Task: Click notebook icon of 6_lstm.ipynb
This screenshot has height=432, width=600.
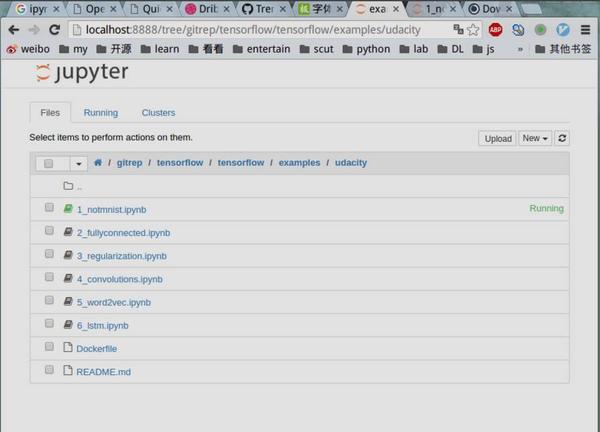Action: click(x=68, y=324)
